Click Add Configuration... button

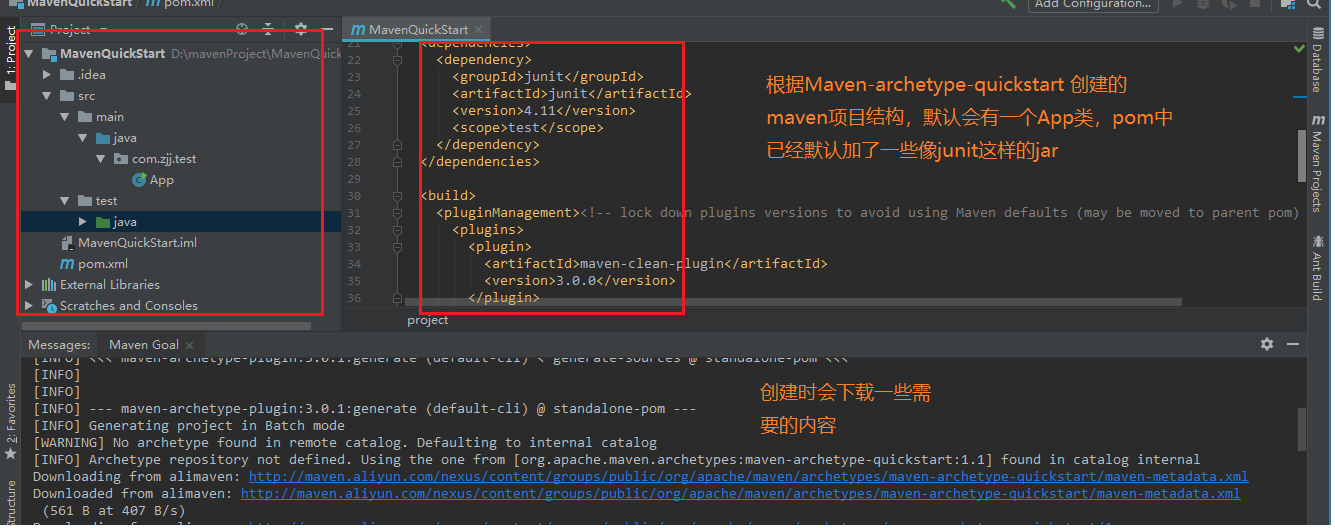point(1092,4)
